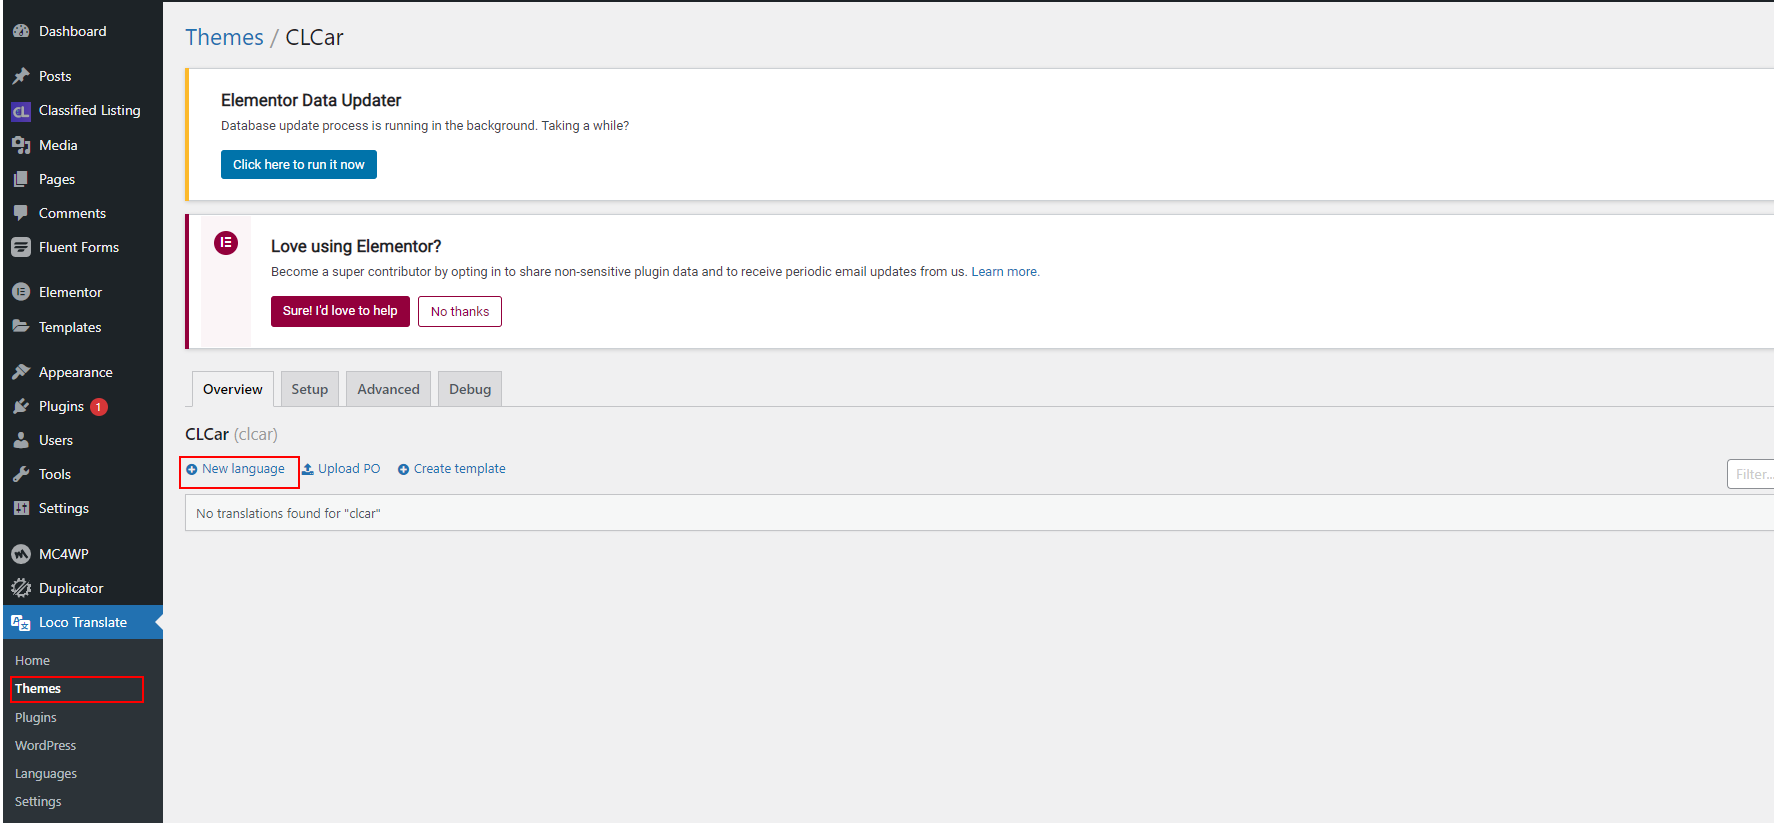
Task: Click the Dashboard gauge icon
Action: [21, 31]
